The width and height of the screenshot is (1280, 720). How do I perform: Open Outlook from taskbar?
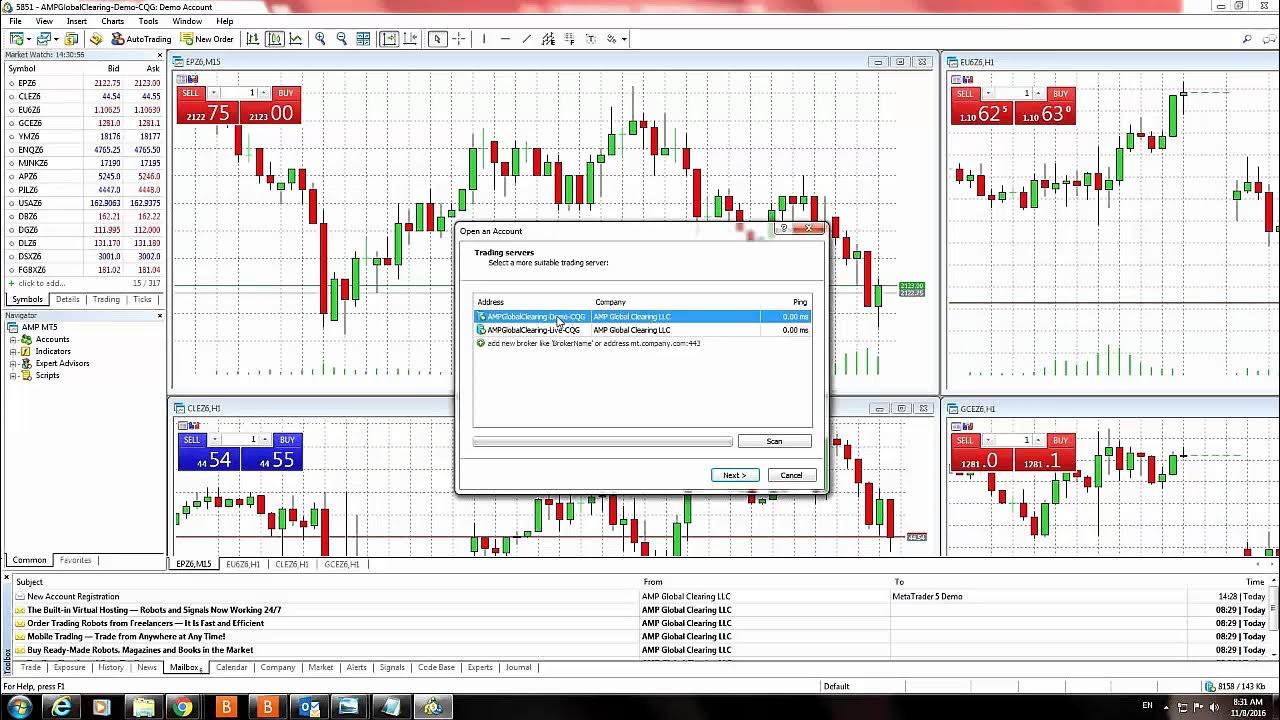point(309,707)
